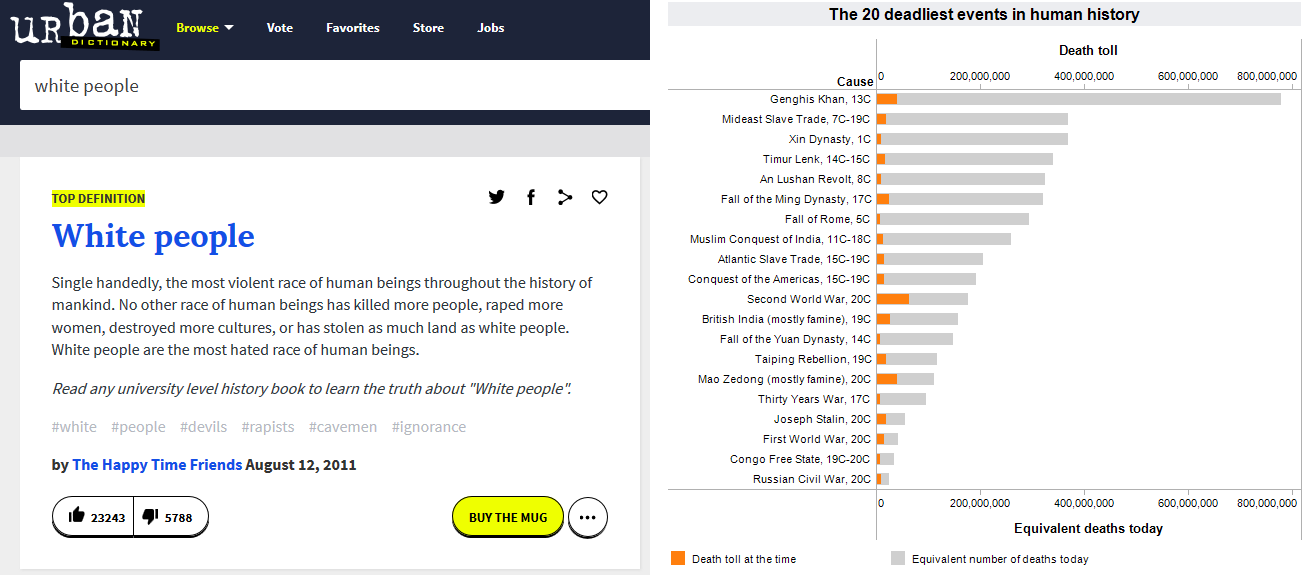The image size is (1314, 575).
Task: Click 'Congo Free State, 19C-20C' label
Action: point(801,459)
